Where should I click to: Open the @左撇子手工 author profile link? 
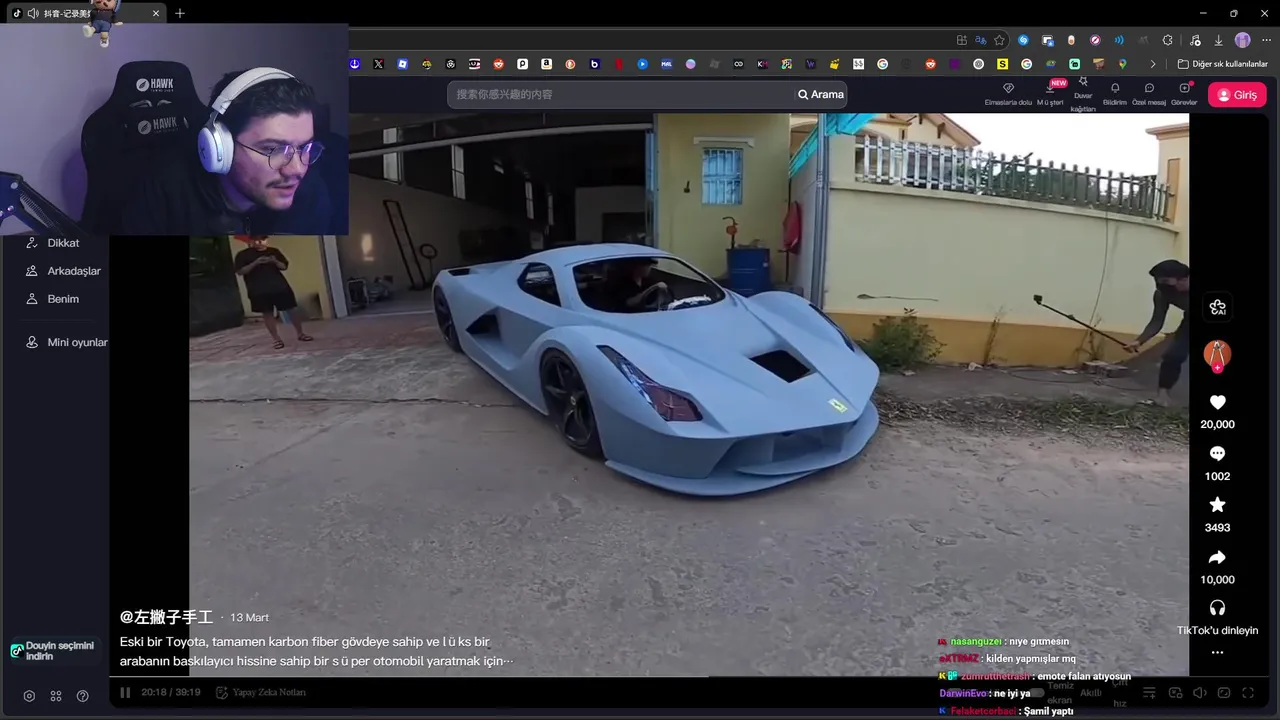[166, 617]
